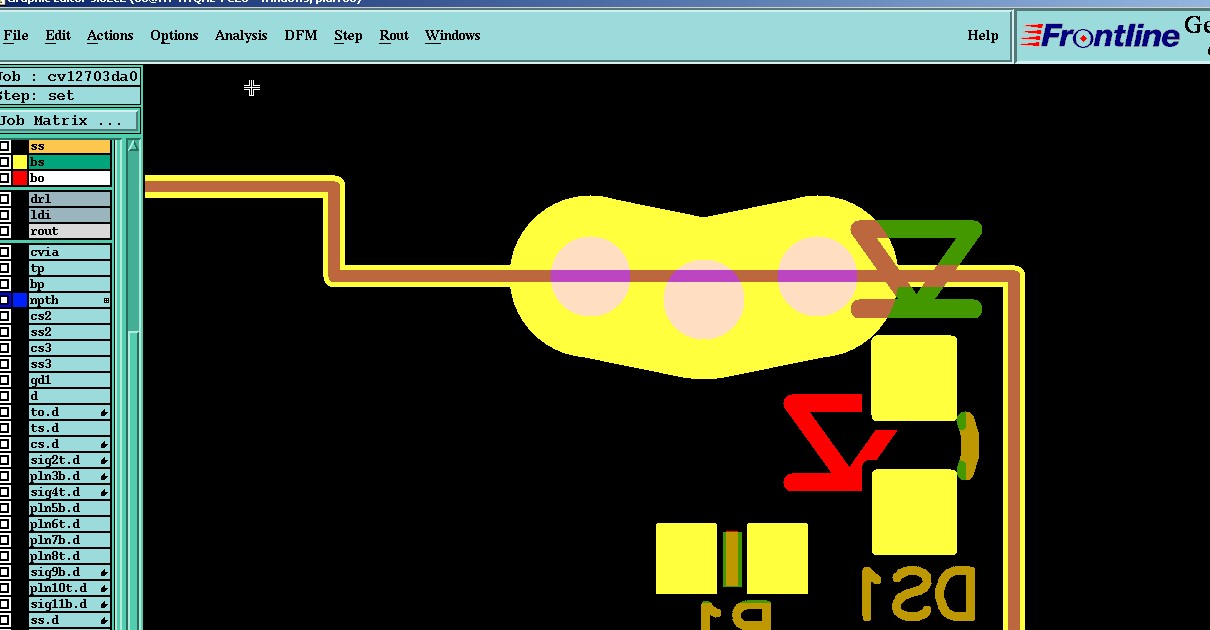Click the marker icon on sig2t.d row
This screenshot has height=630, width=1210.
105,461
